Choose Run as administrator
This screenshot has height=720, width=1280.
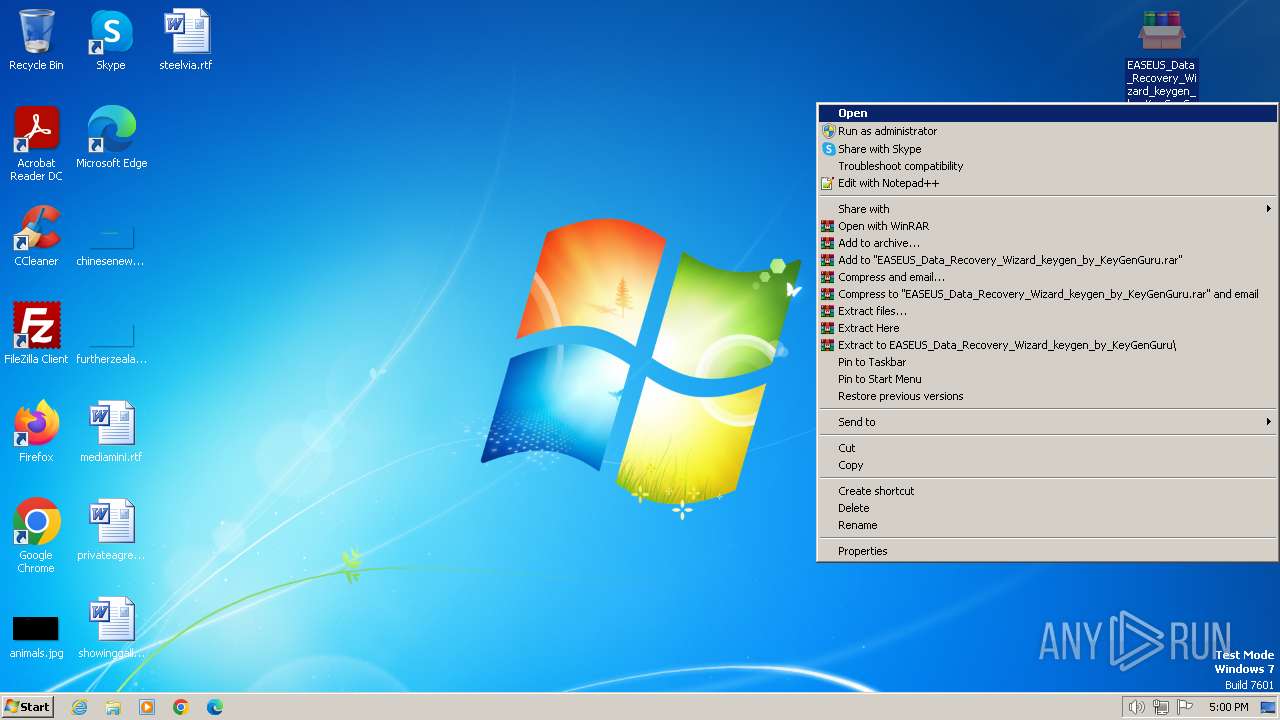pos(1047,131)
